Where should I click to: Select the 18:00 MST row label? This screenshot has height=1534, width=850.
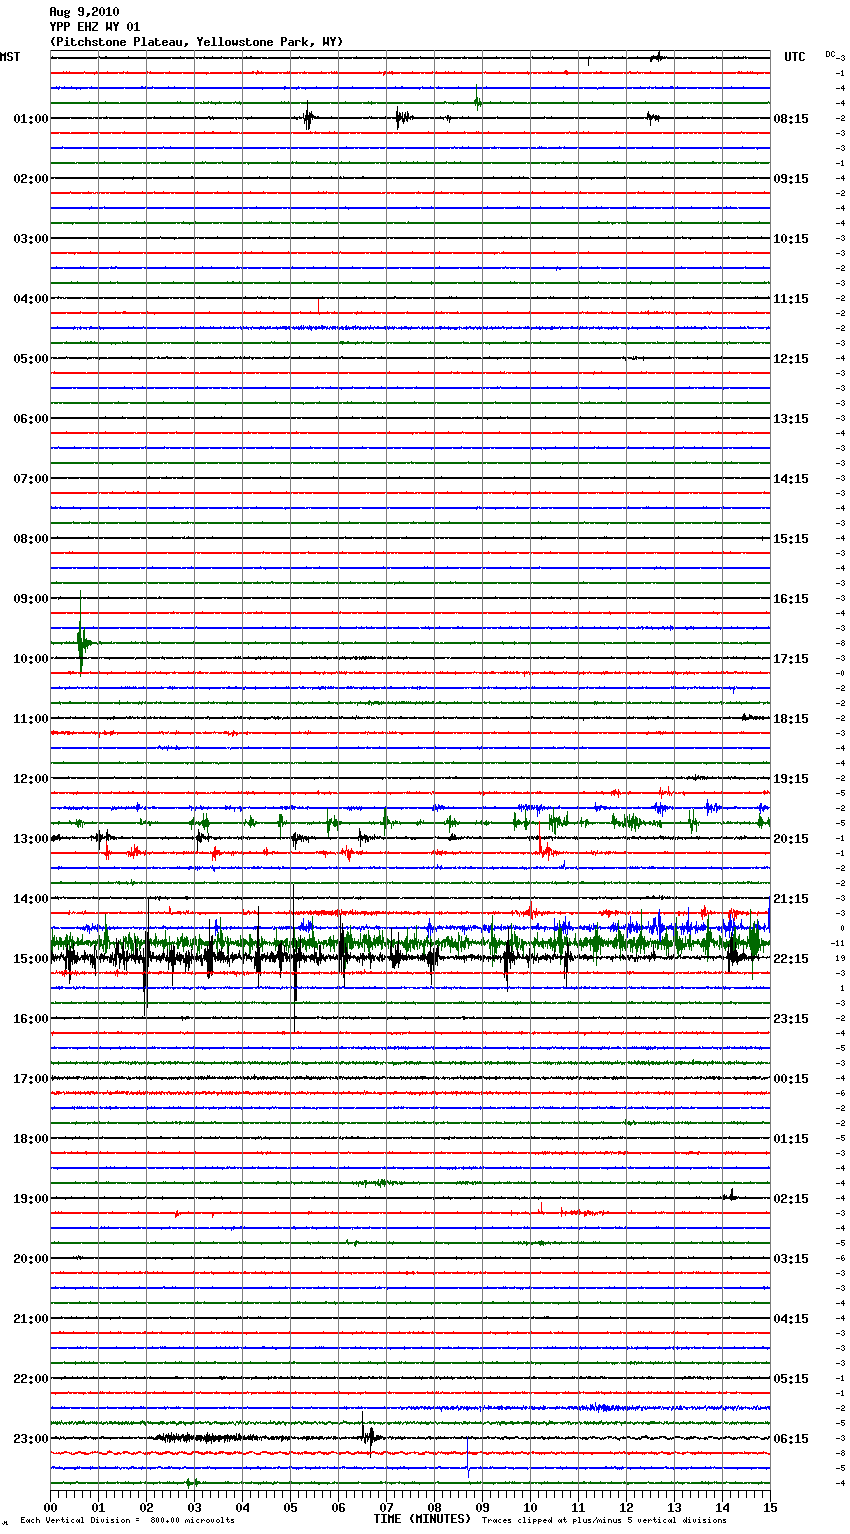click(x=31, y=1139)
